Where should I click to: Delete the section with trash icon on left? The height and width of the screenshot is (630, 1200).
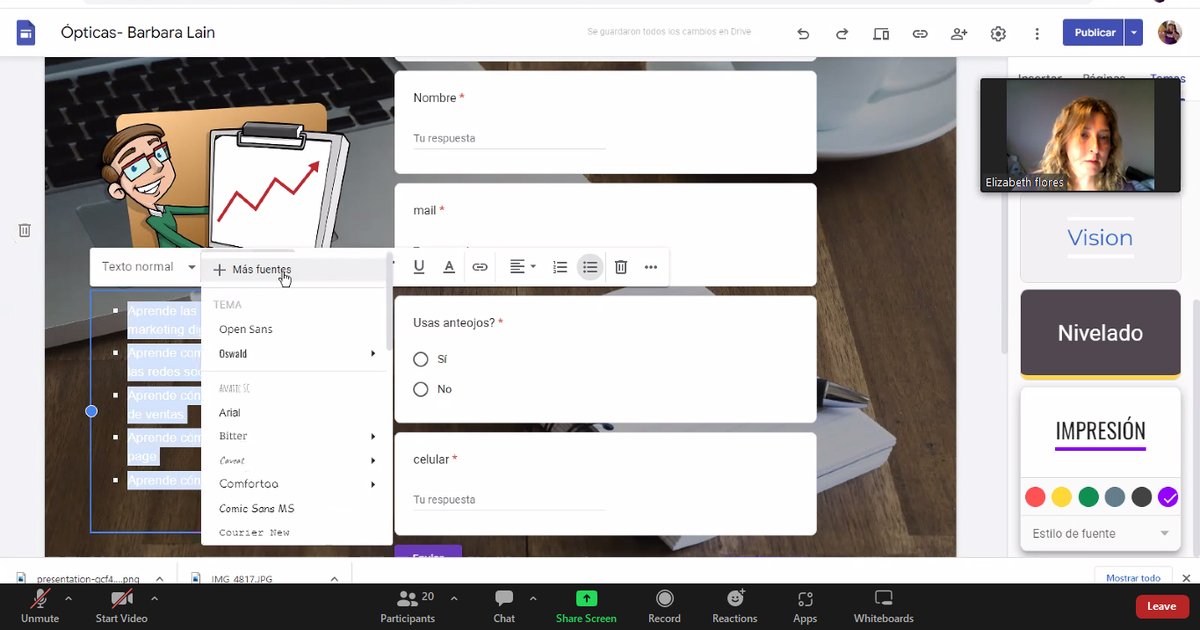25,230
